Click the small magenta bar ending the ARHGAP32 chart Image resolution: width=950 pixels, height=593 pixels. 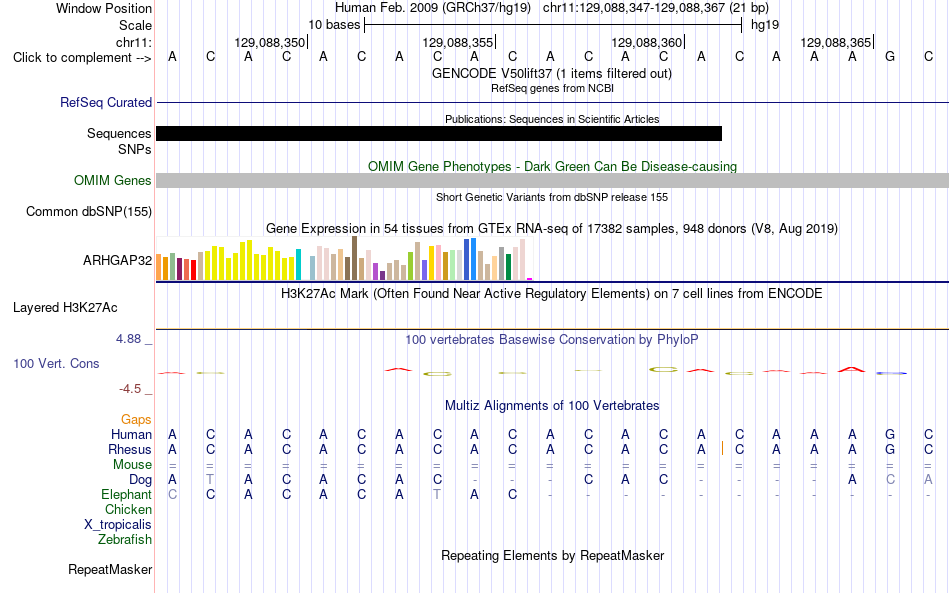tap(530, 279)
